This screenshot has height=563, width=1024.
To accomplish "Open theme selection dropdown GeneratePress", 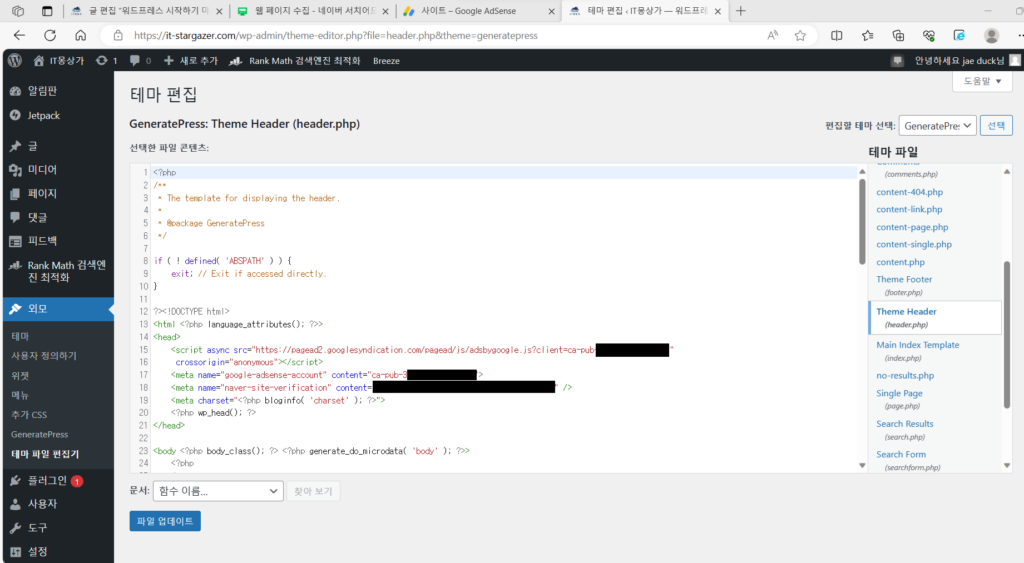I will [938, 125].
